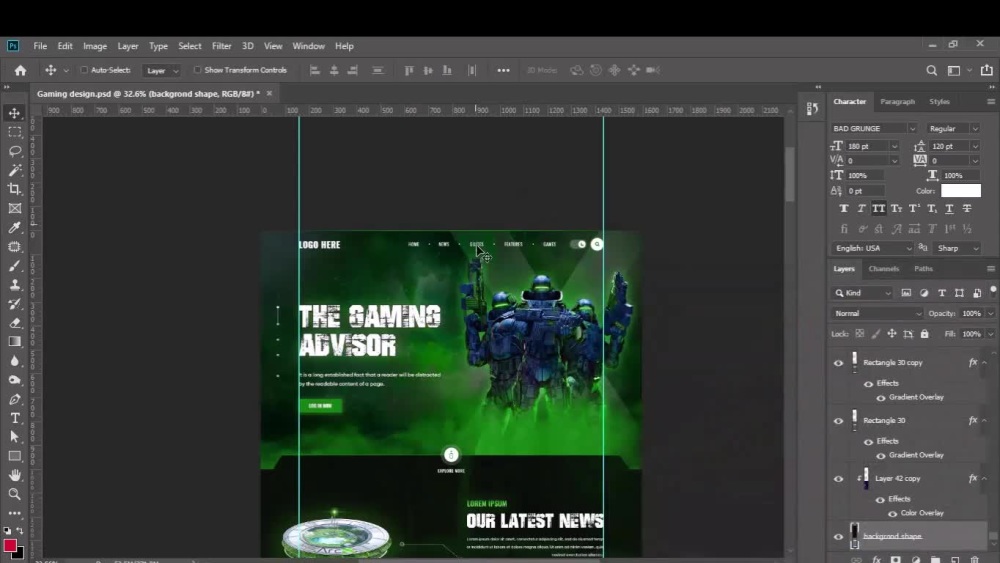This screenshot has height=563, width=1000.
Task: Hide the backgrond shape layer
Action: pos(839,537)
